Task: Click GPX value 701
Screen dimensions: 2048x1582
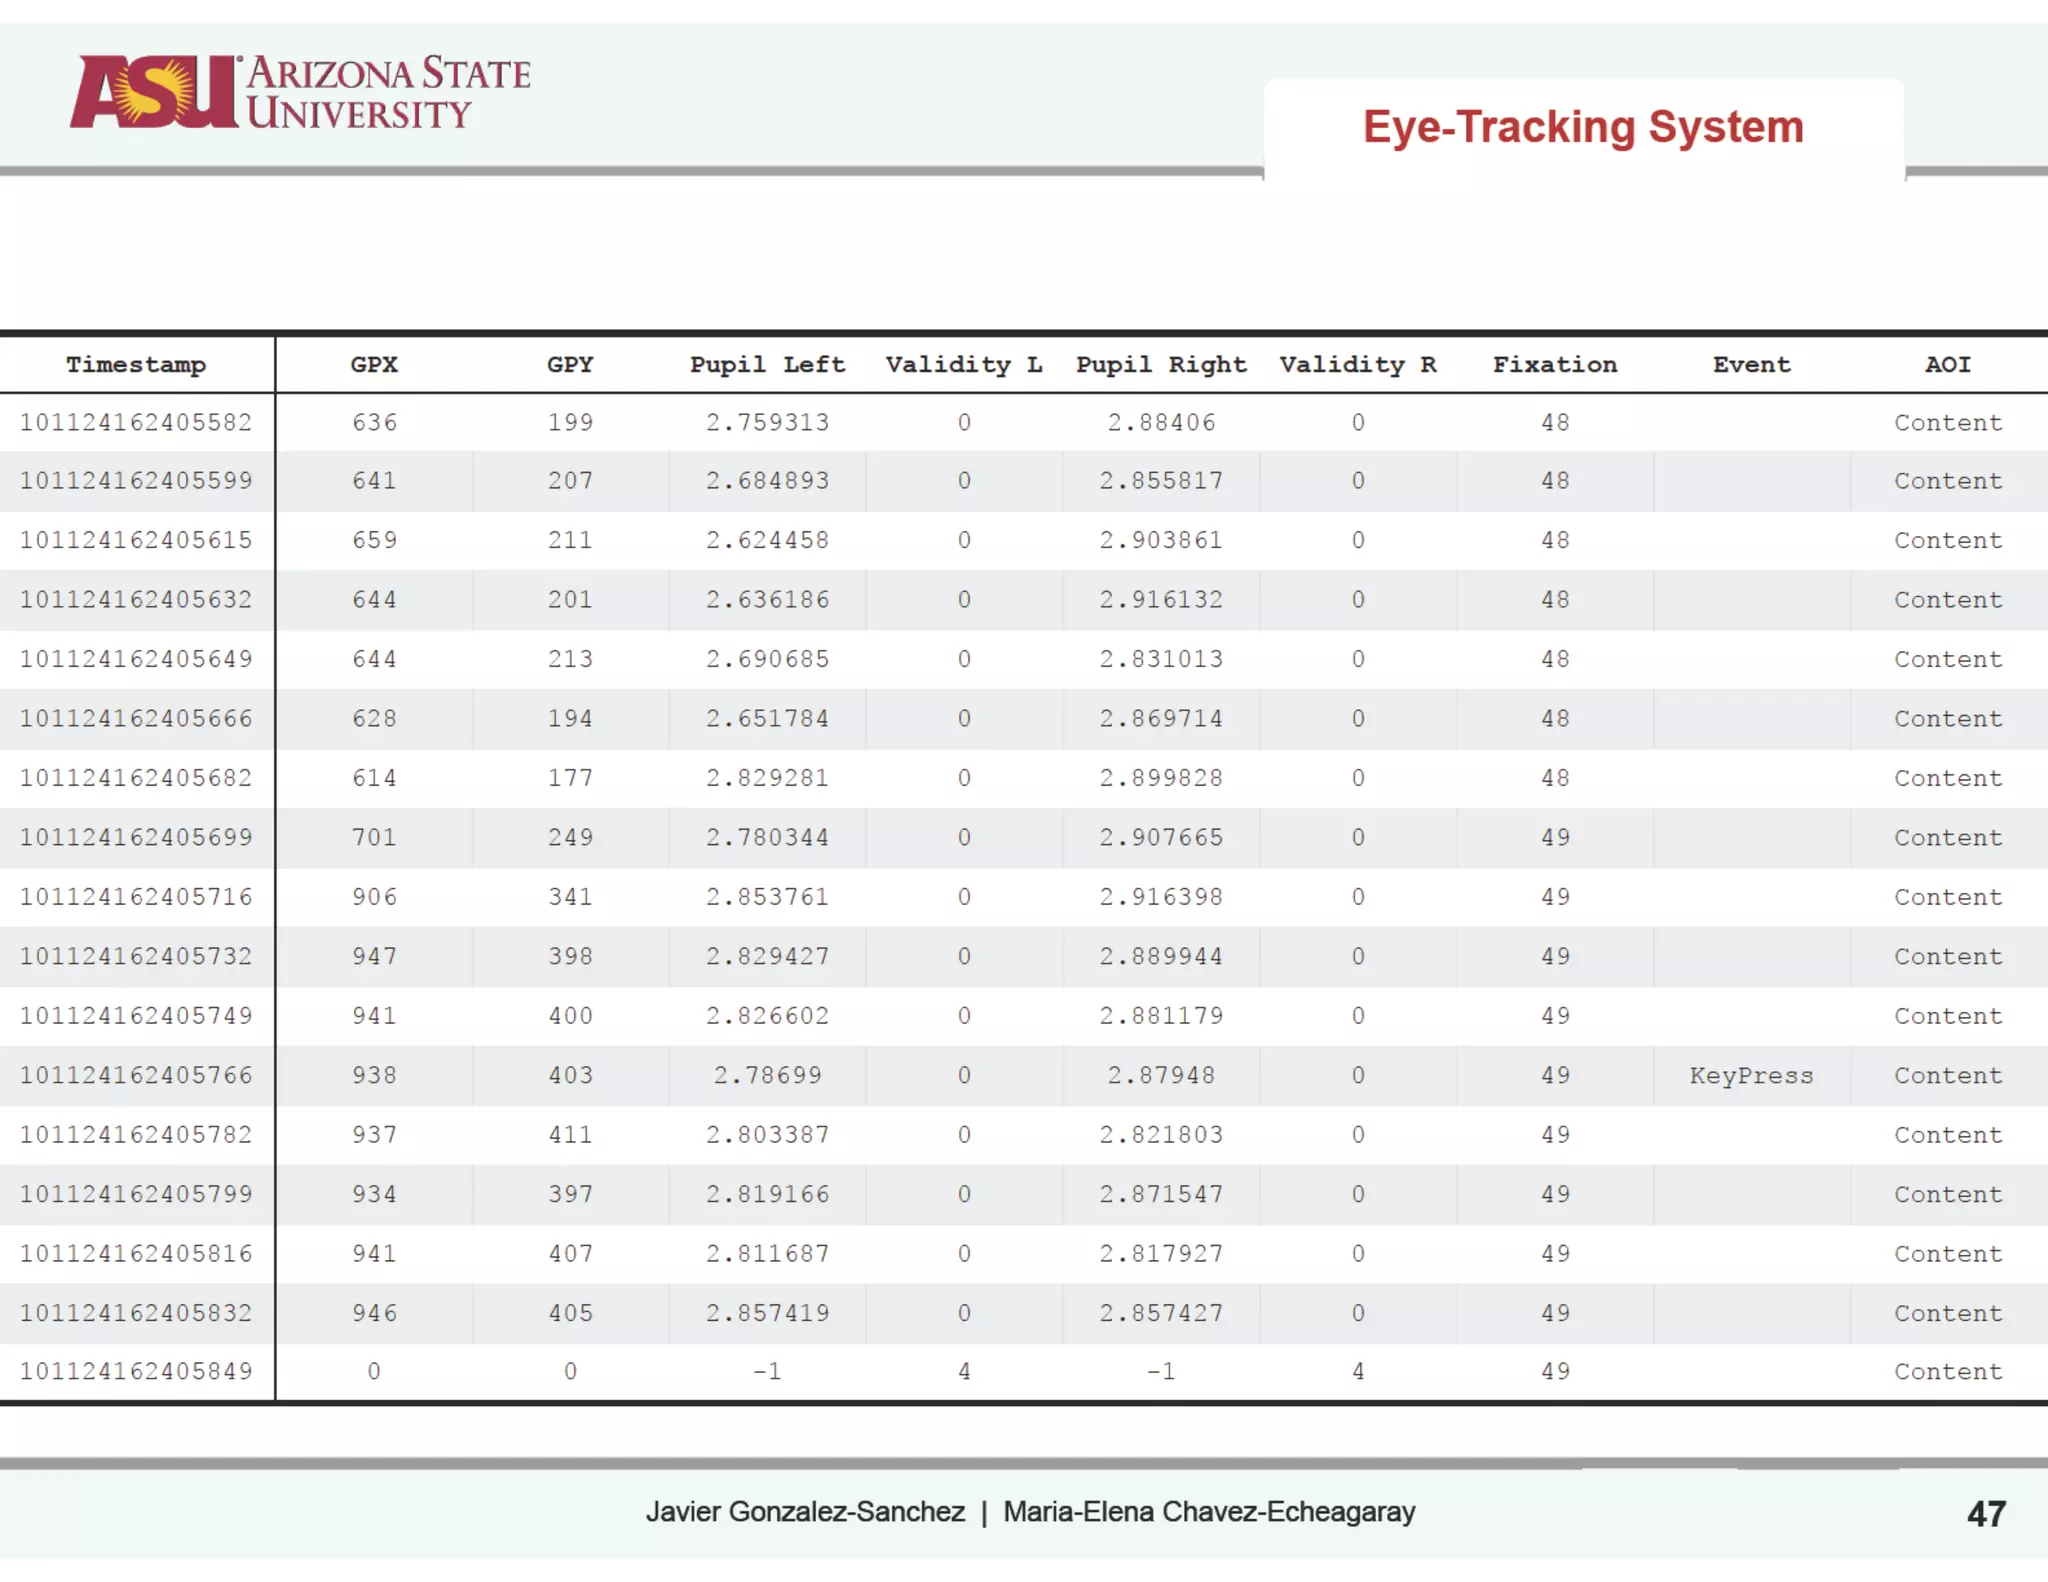Action: 374,837
